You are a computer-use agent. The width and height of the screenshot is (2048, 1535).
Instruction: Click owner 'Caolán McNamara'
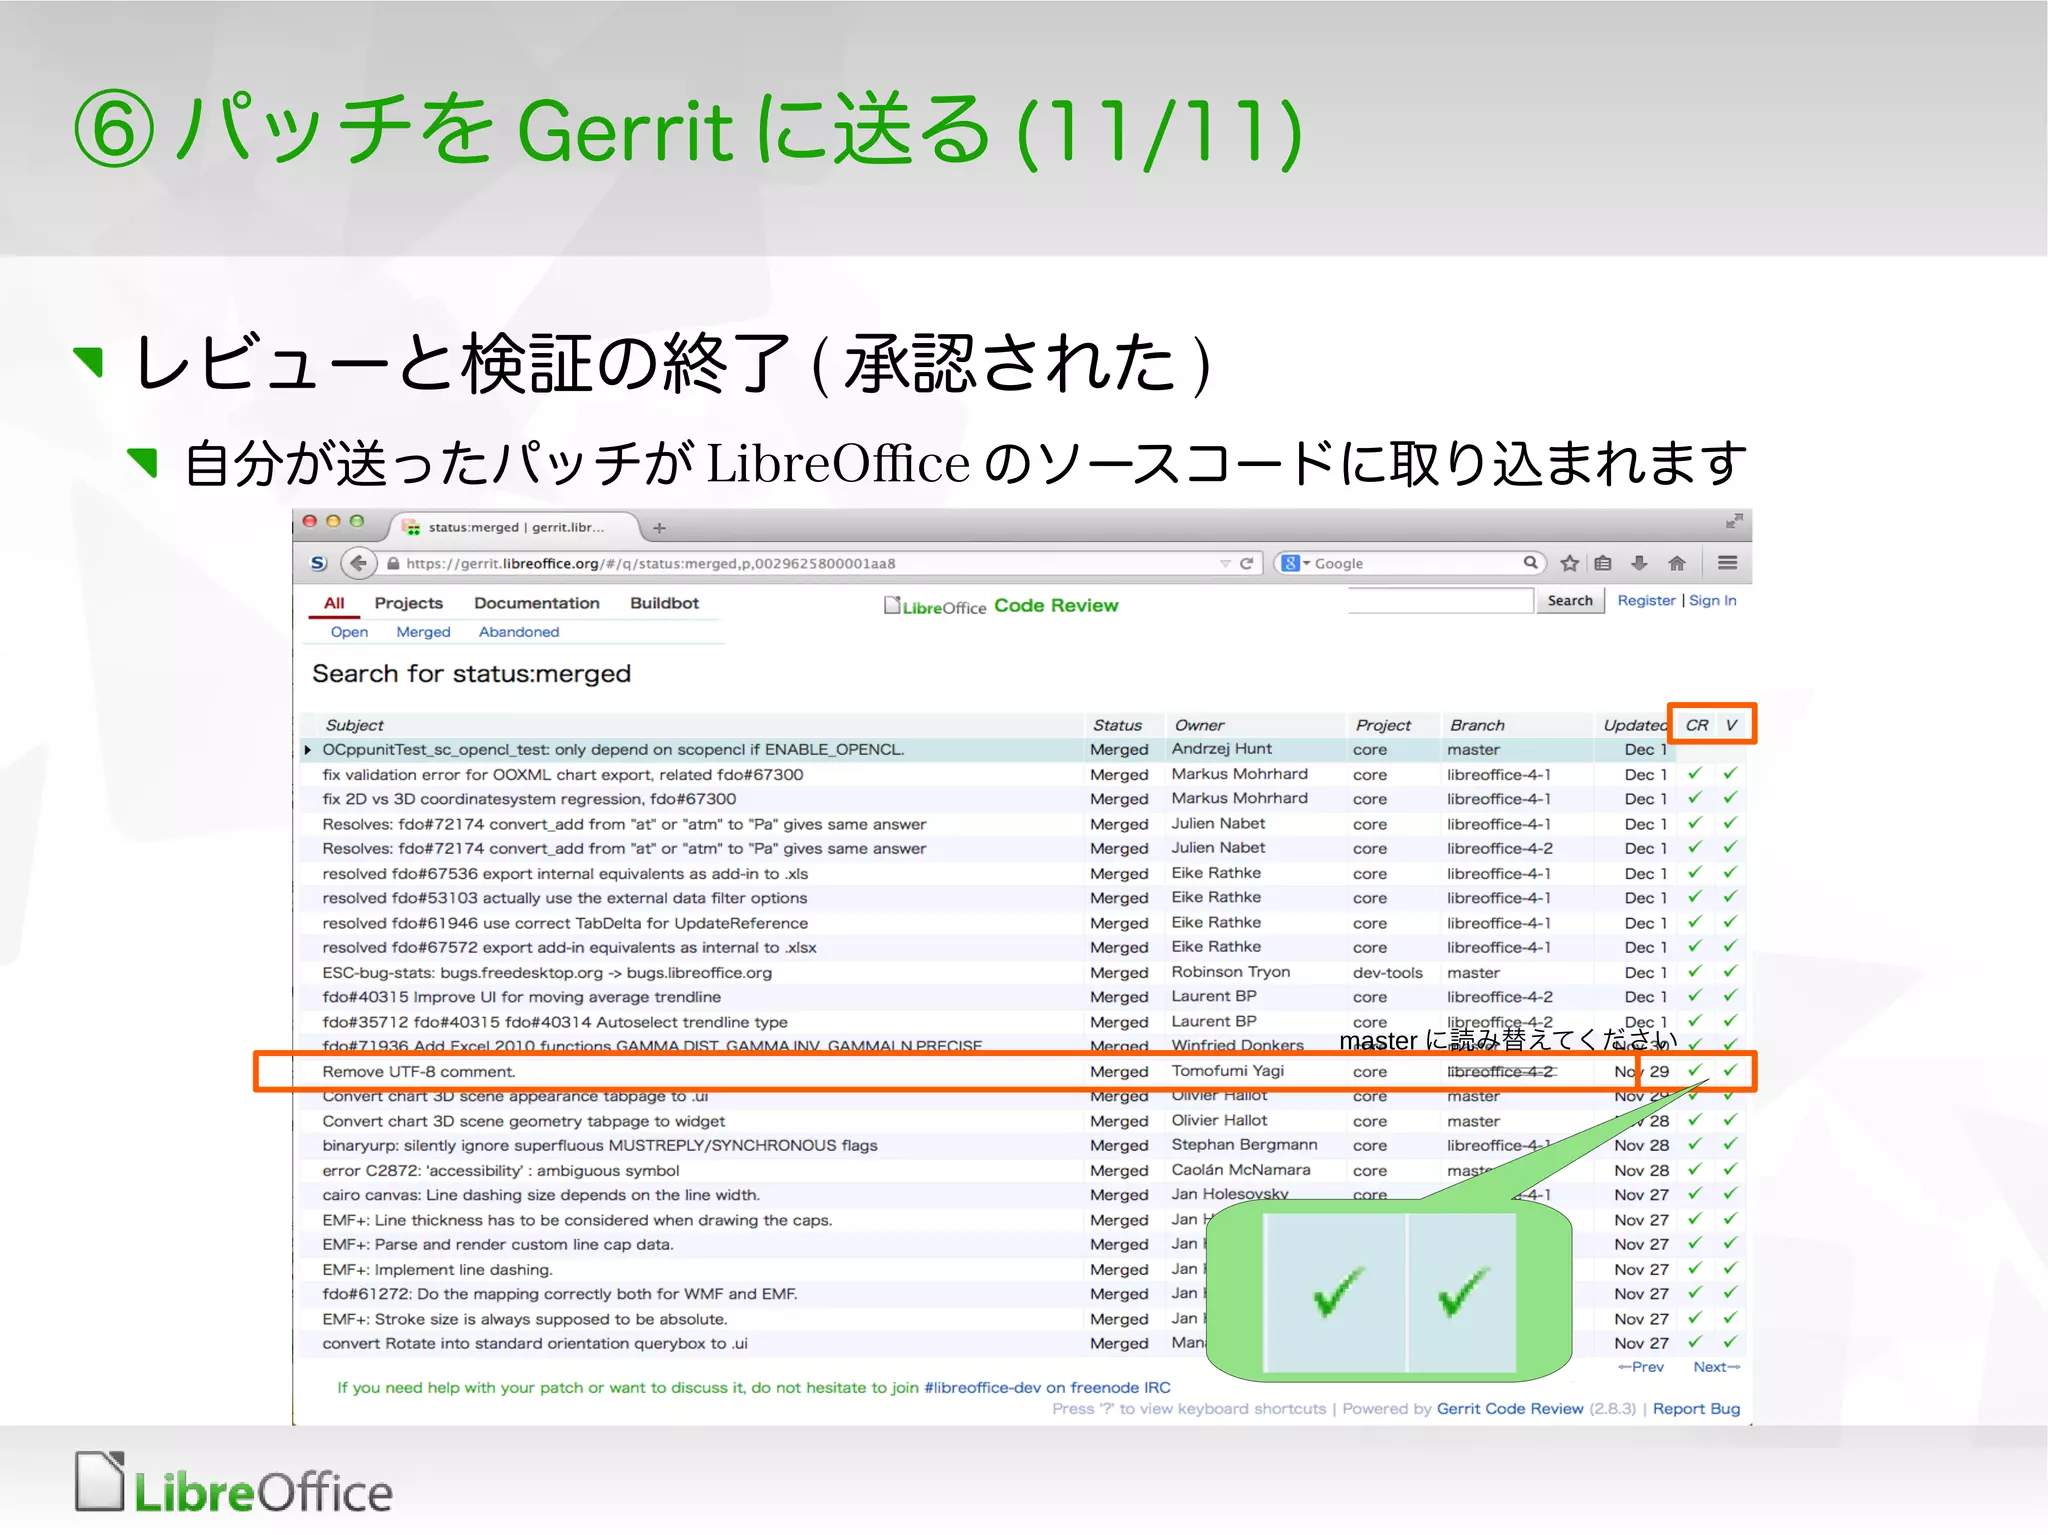(x=1241, y=1170)
